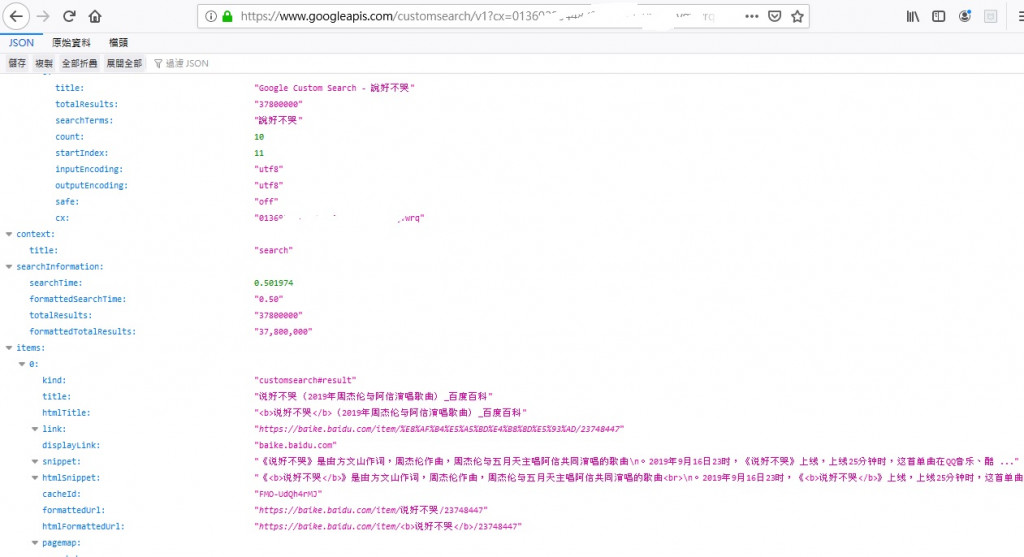Go back to the previous page
Viewport: 1024px width, 557px height.
(16, 16)
